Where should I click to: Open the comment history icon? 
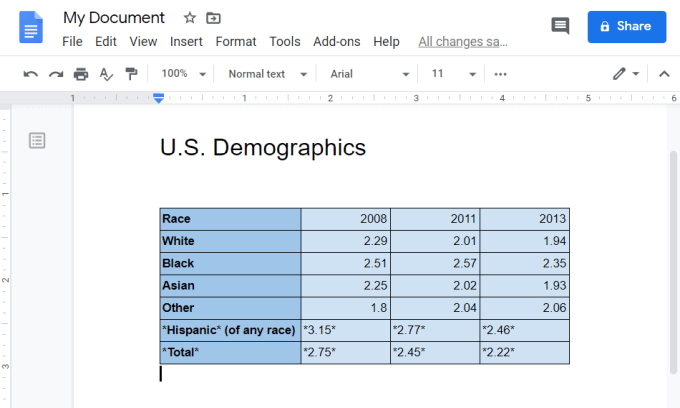(560, 27)
